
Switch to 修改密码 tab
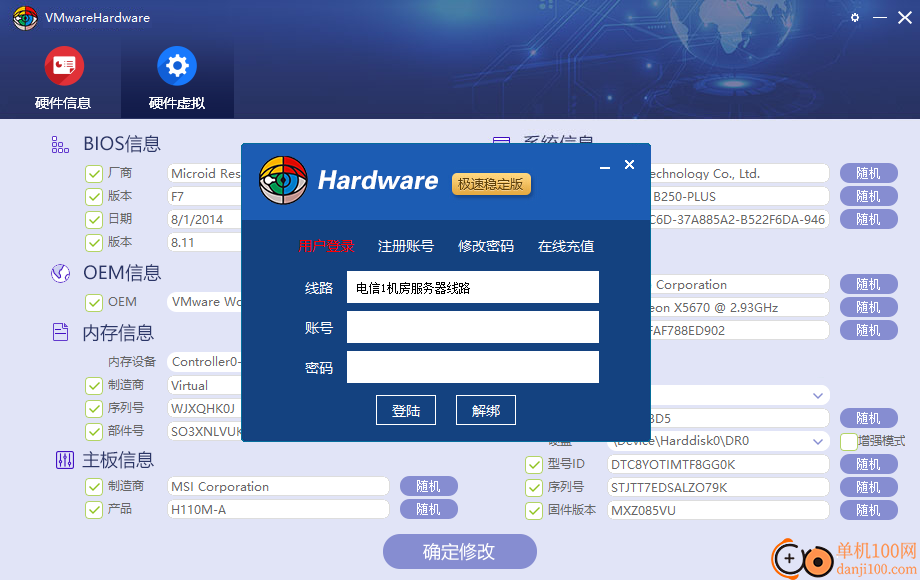click(486, 246)
